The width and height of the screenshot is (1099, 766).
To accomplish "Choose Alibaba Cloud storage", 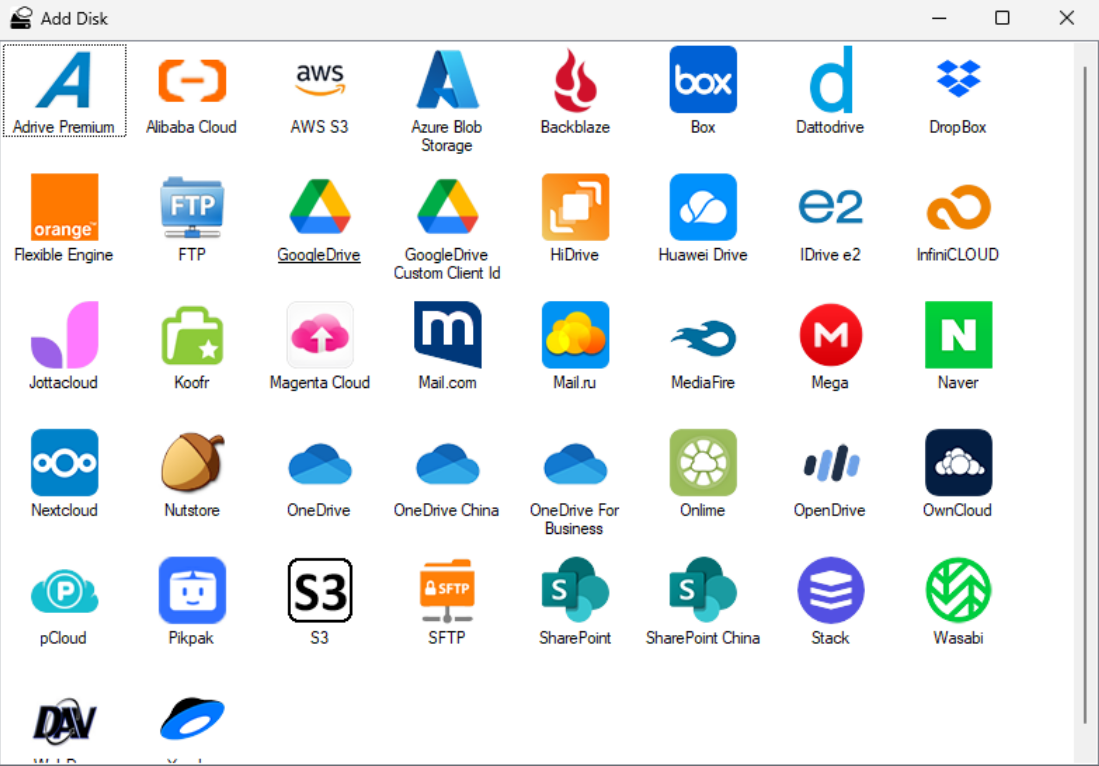I will point(191,80).
